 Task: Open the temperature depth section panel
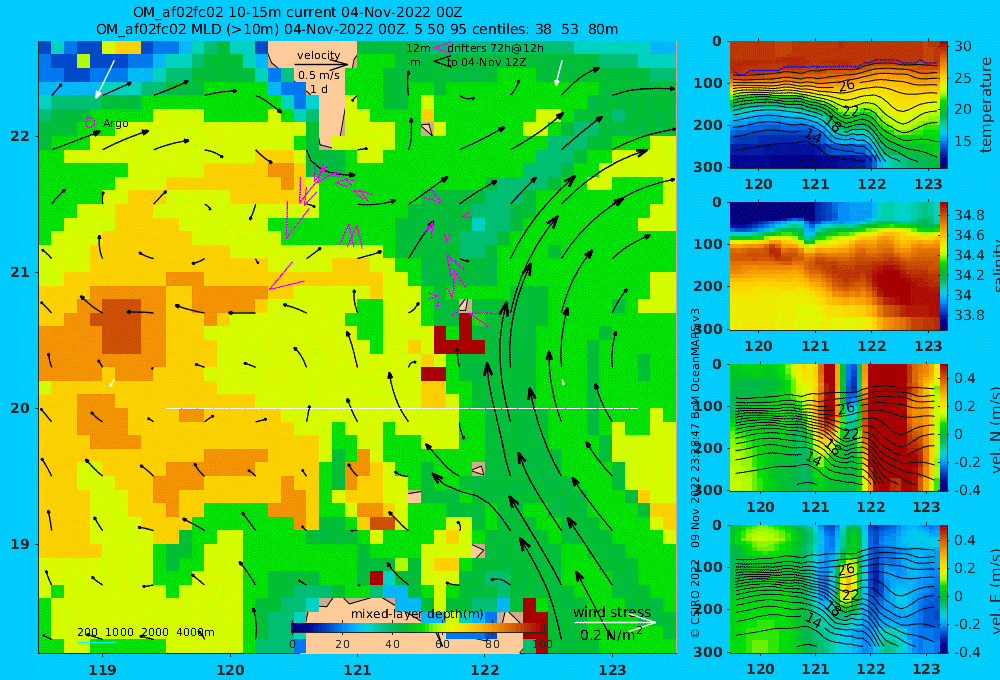[x=833, y=105]
